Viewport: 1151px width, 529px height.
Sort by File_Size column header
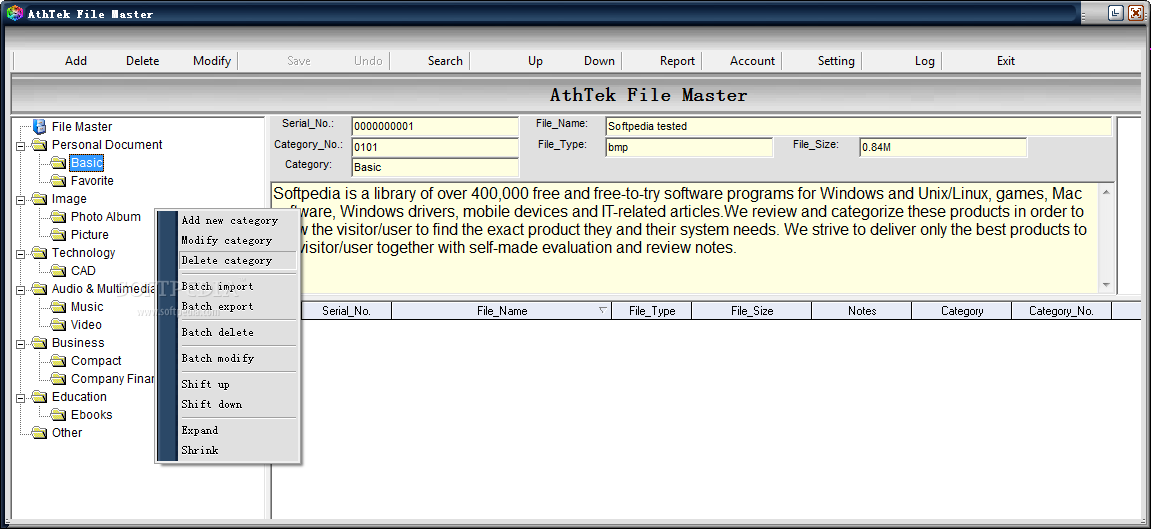click(x=752, y=311)
